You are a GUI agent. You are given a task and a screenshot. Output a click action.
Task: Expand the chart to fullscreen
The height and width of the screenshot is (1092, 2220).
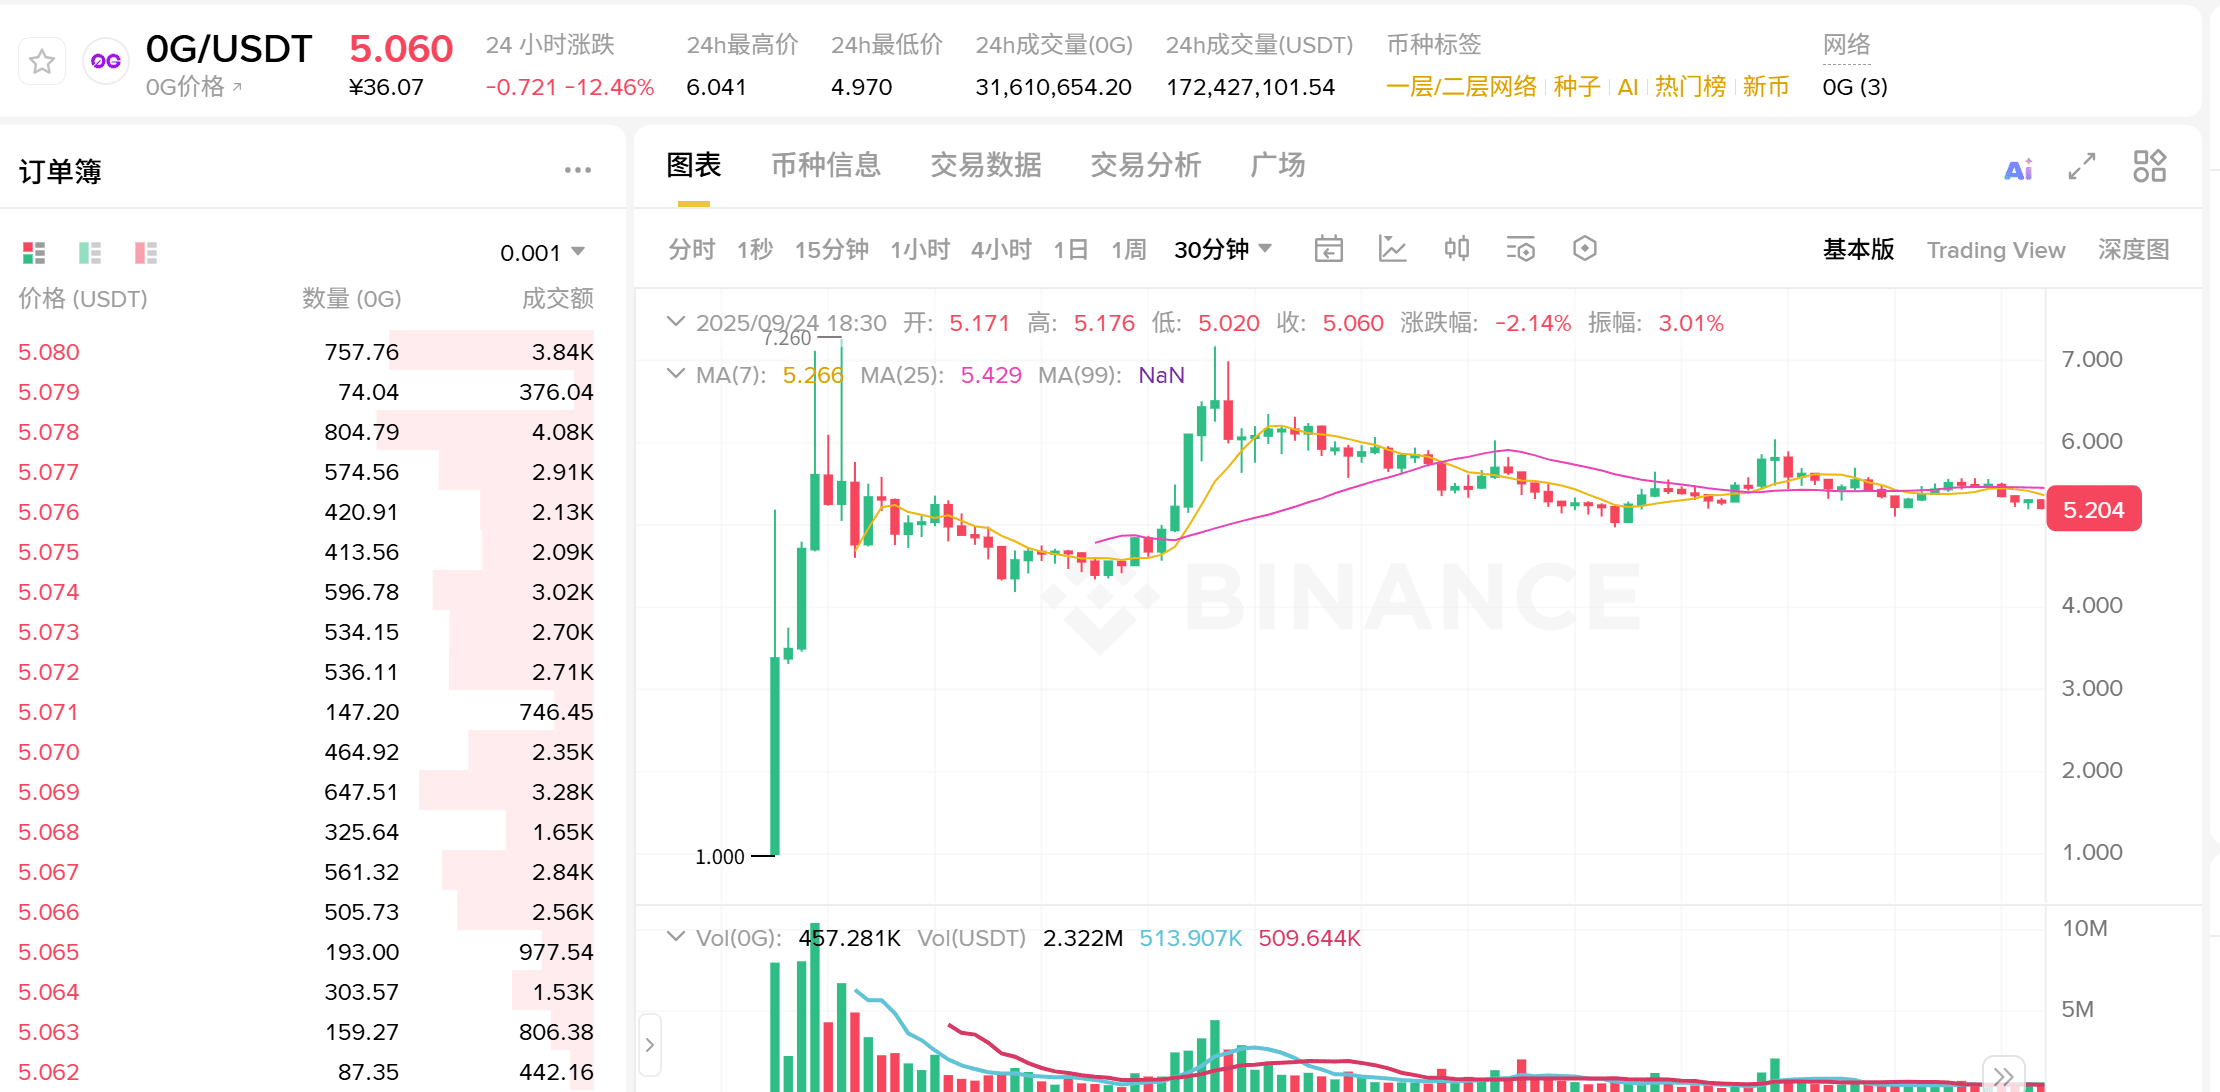tap(2082, 167)
